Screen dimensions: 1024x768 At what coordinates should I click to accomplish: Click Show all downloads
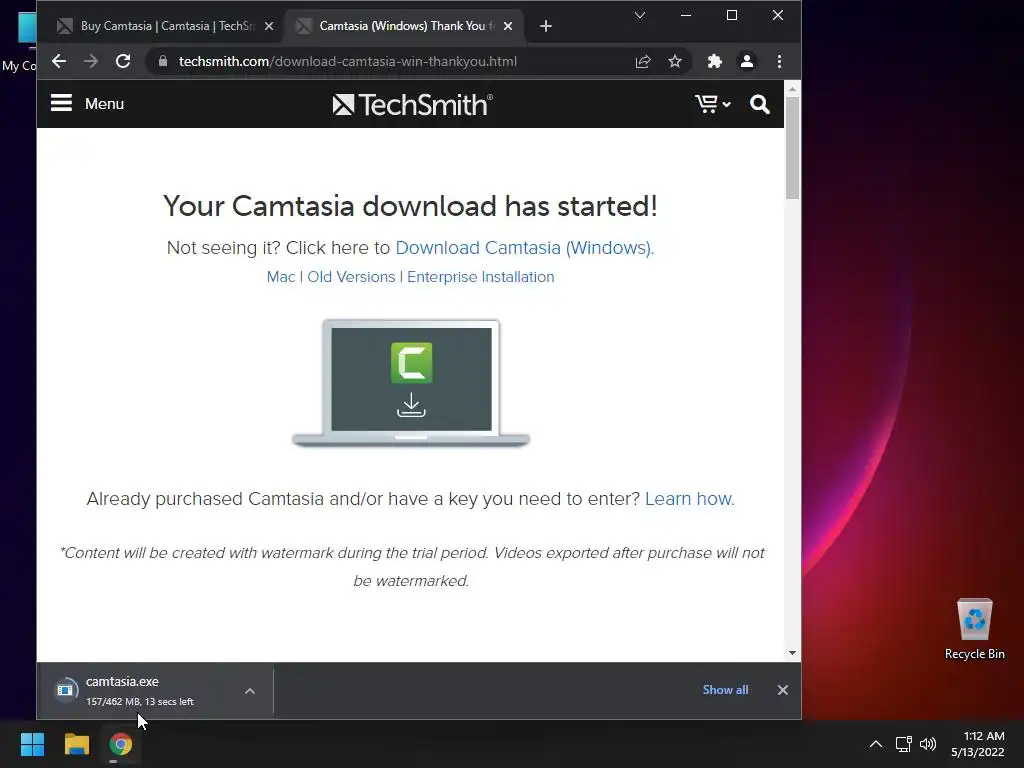[726, 690]
